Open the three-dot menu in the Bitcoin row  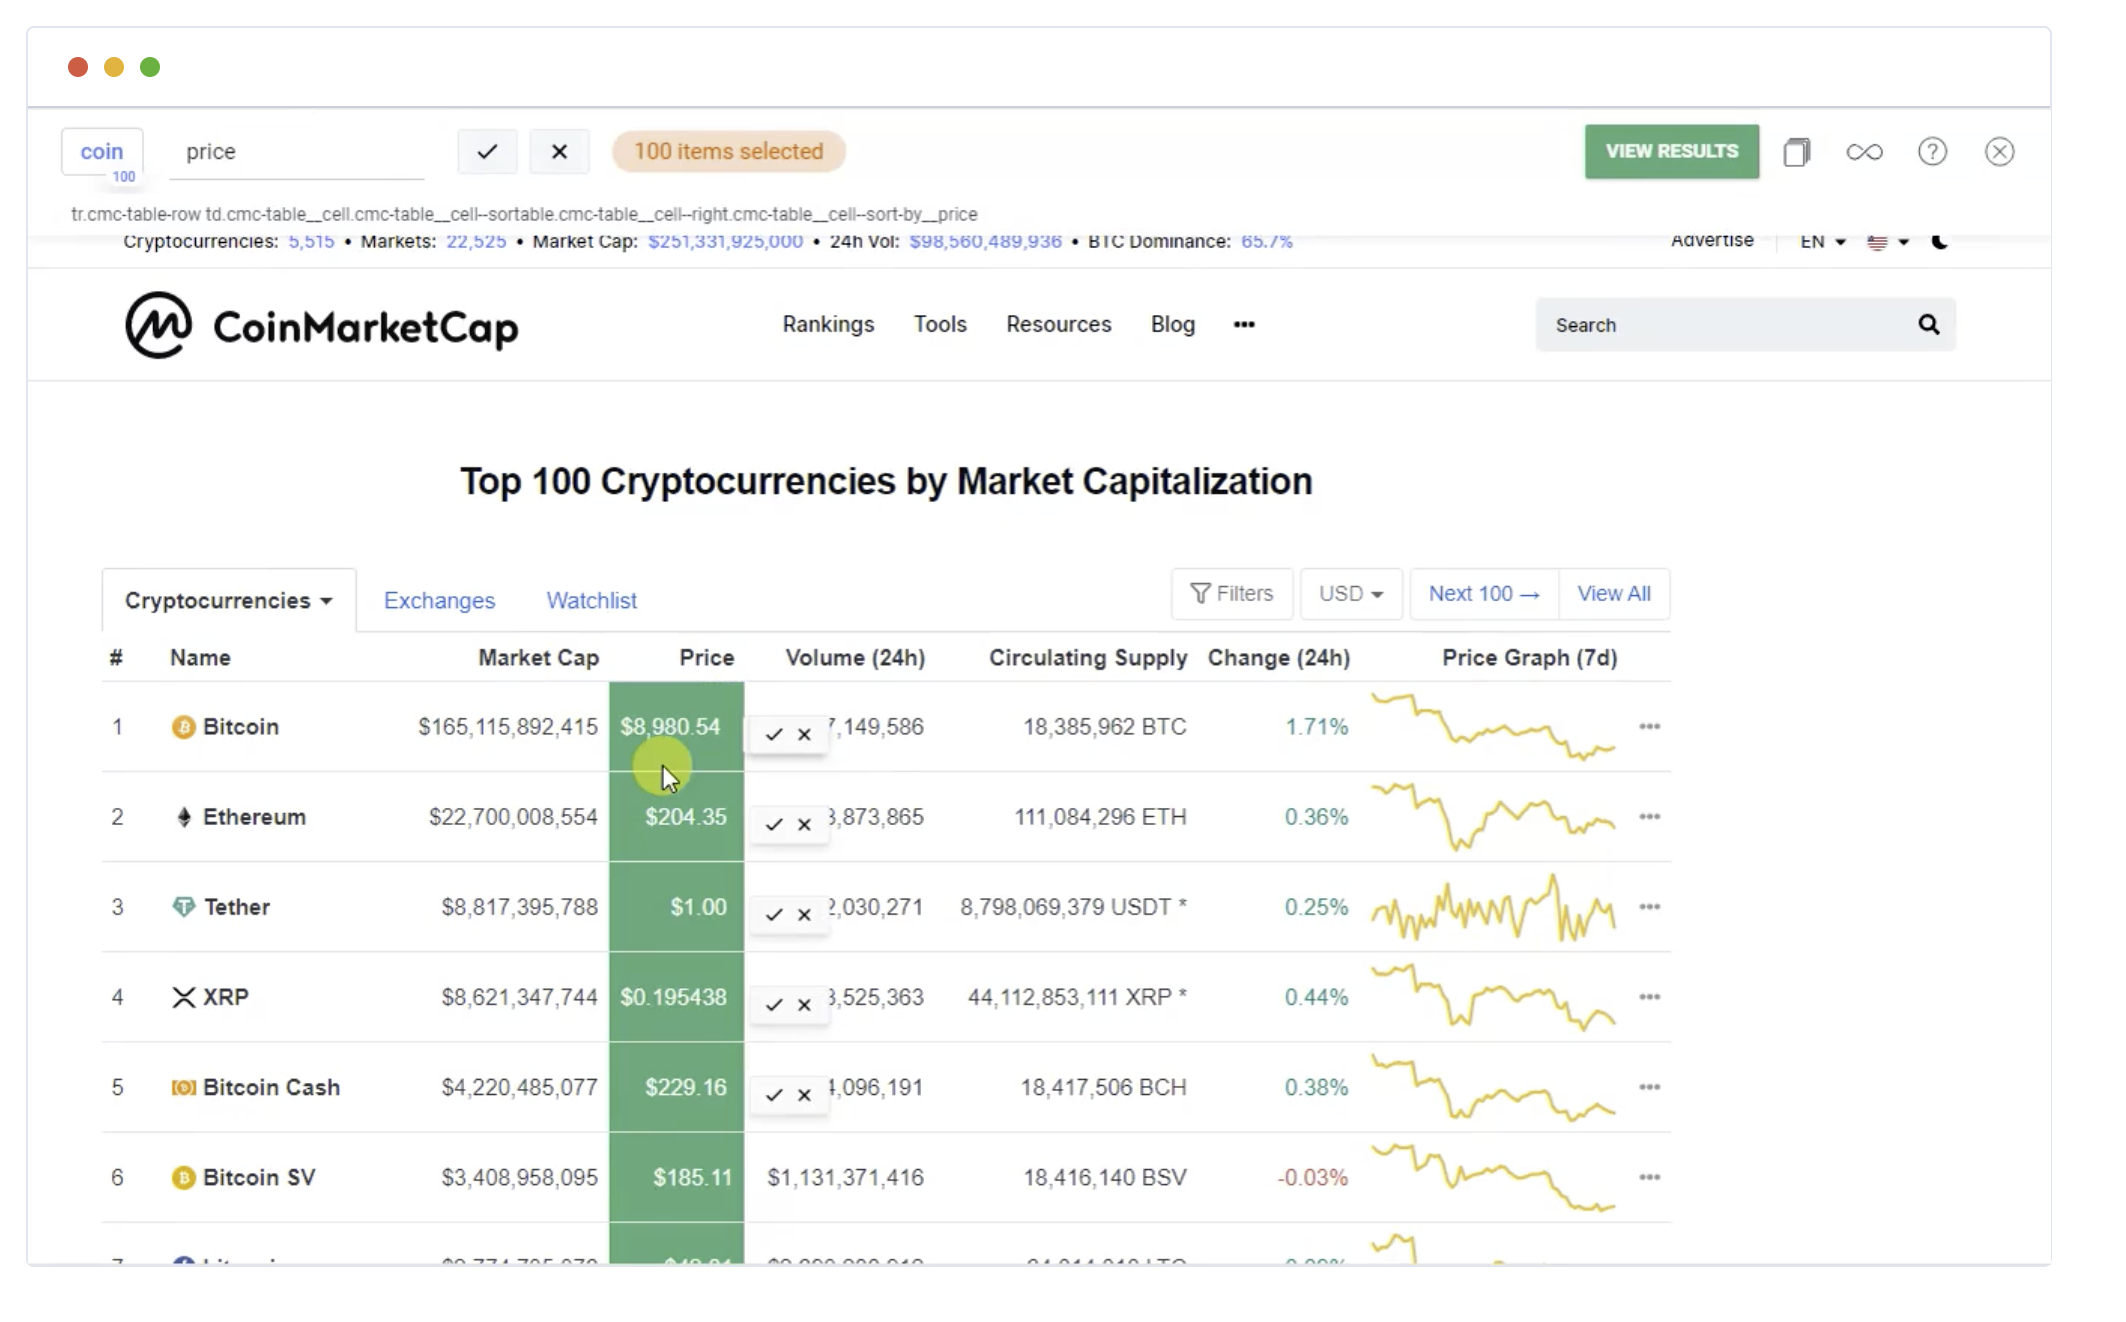click(x=1649, y=726)
